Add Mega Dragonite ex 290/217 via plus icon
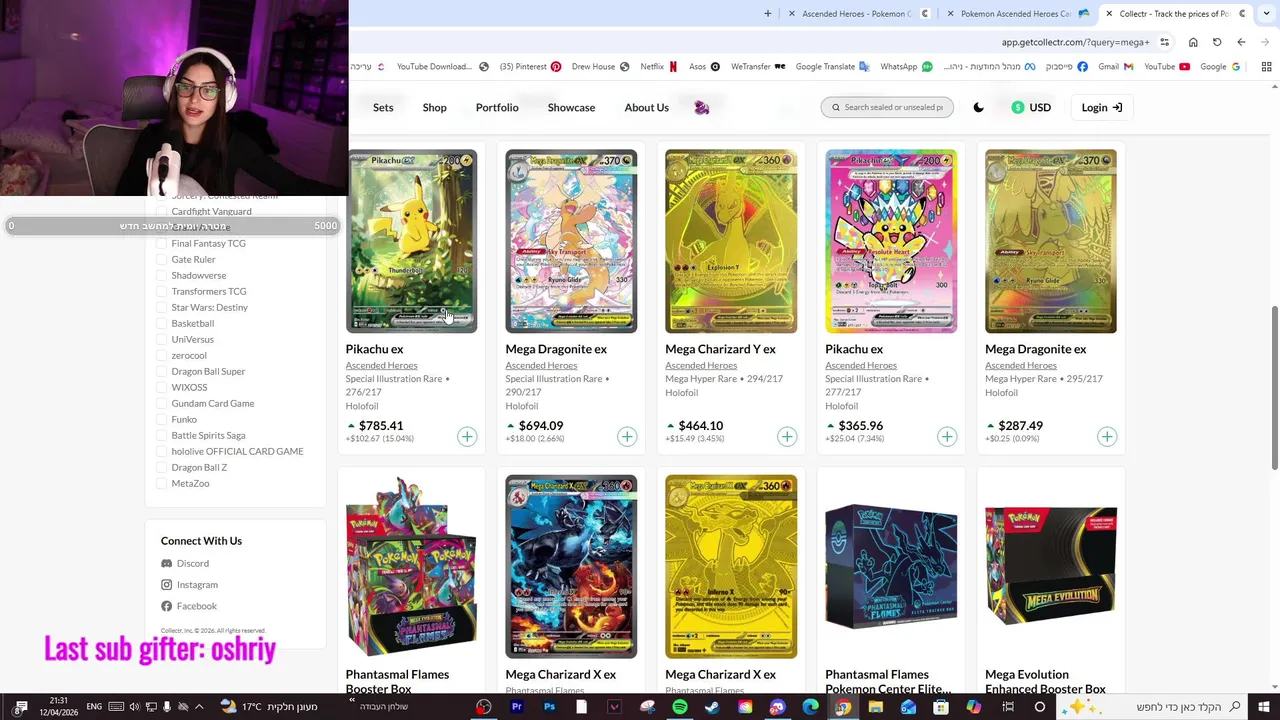 tap(627, 437)
